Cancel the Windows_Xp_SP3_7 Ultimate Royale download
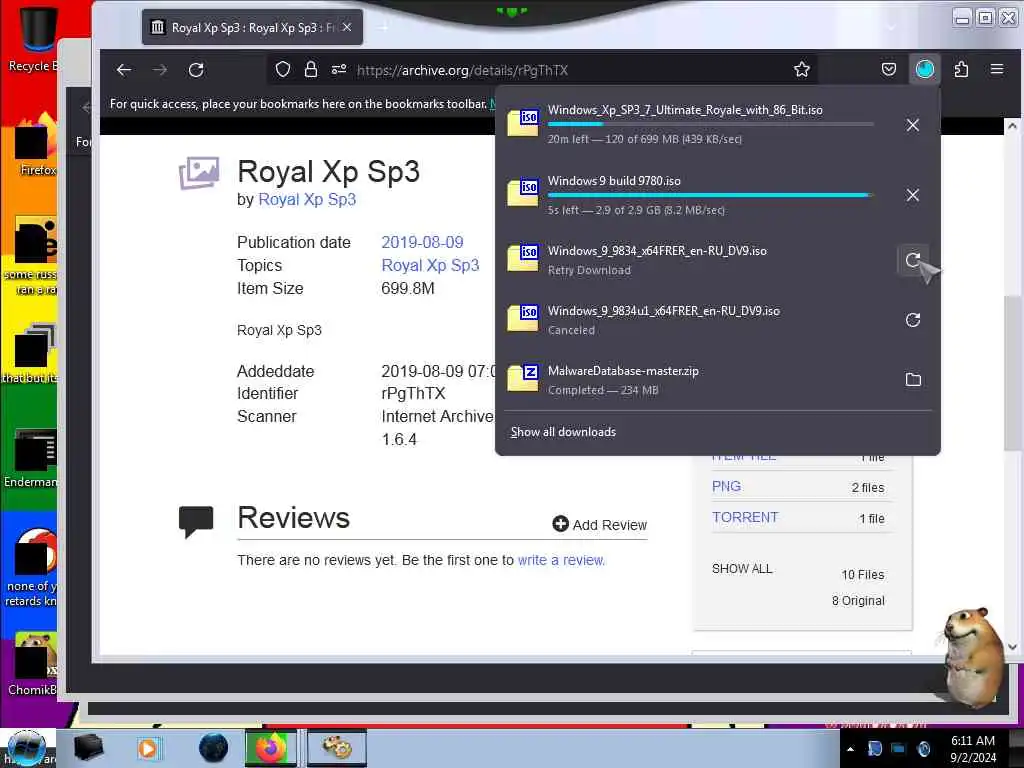This screenshot has width=1024, height=768. (x=913, y=125)
